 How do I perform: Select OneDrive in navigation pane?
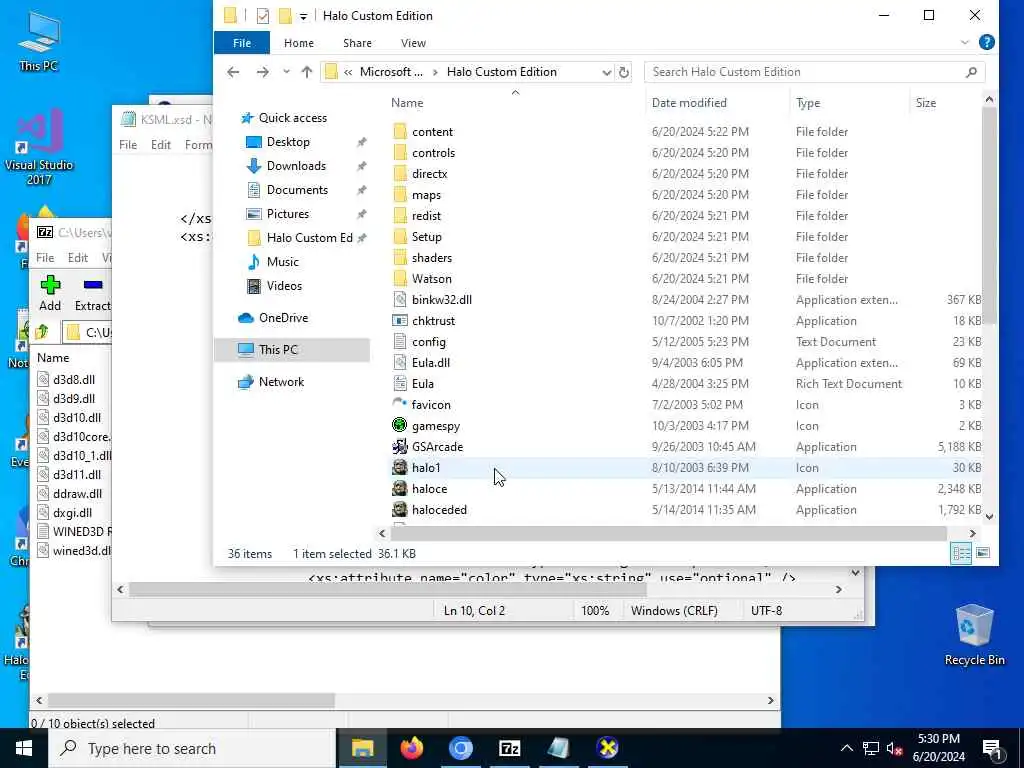click(283, 318)
